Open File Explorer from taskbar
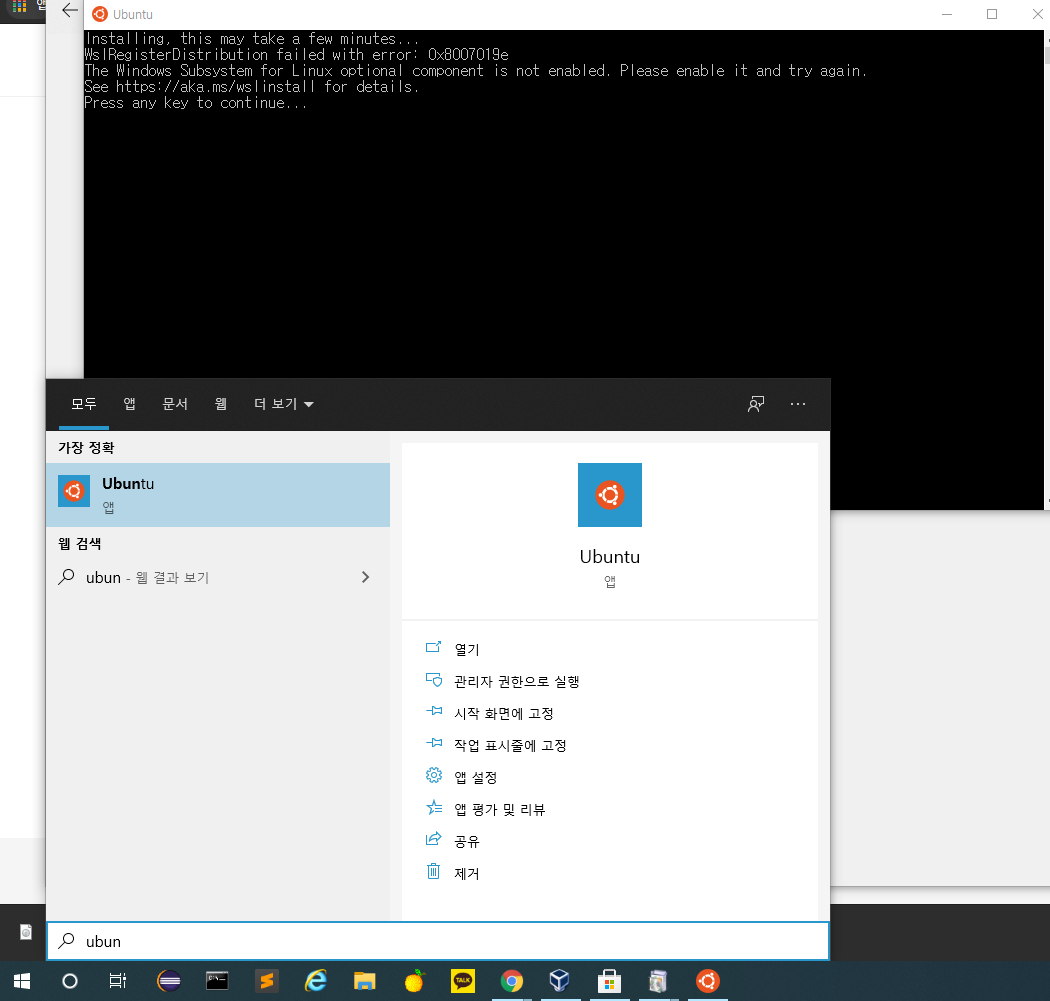The height and width of the screenshot is (1001, 1050). tap(364, 982)
